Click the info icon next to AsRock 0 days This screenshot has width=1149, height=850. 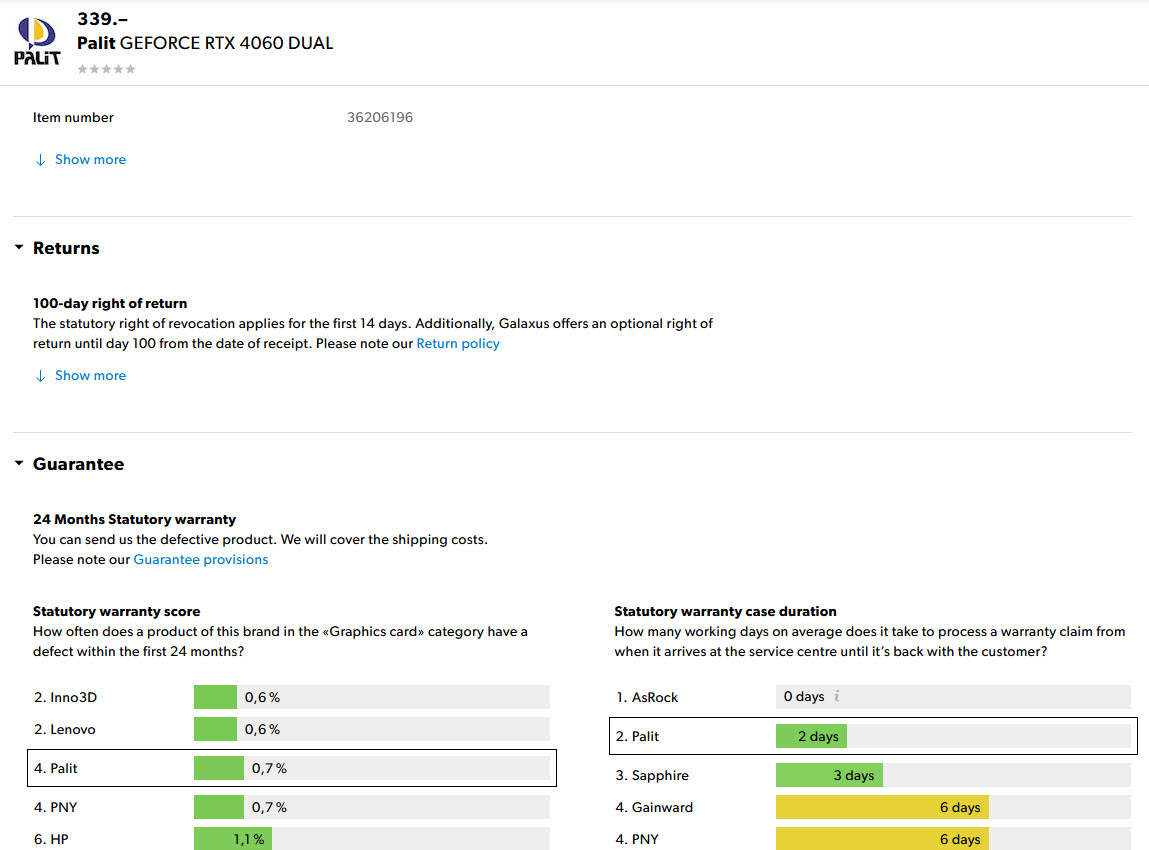(836, 696)
